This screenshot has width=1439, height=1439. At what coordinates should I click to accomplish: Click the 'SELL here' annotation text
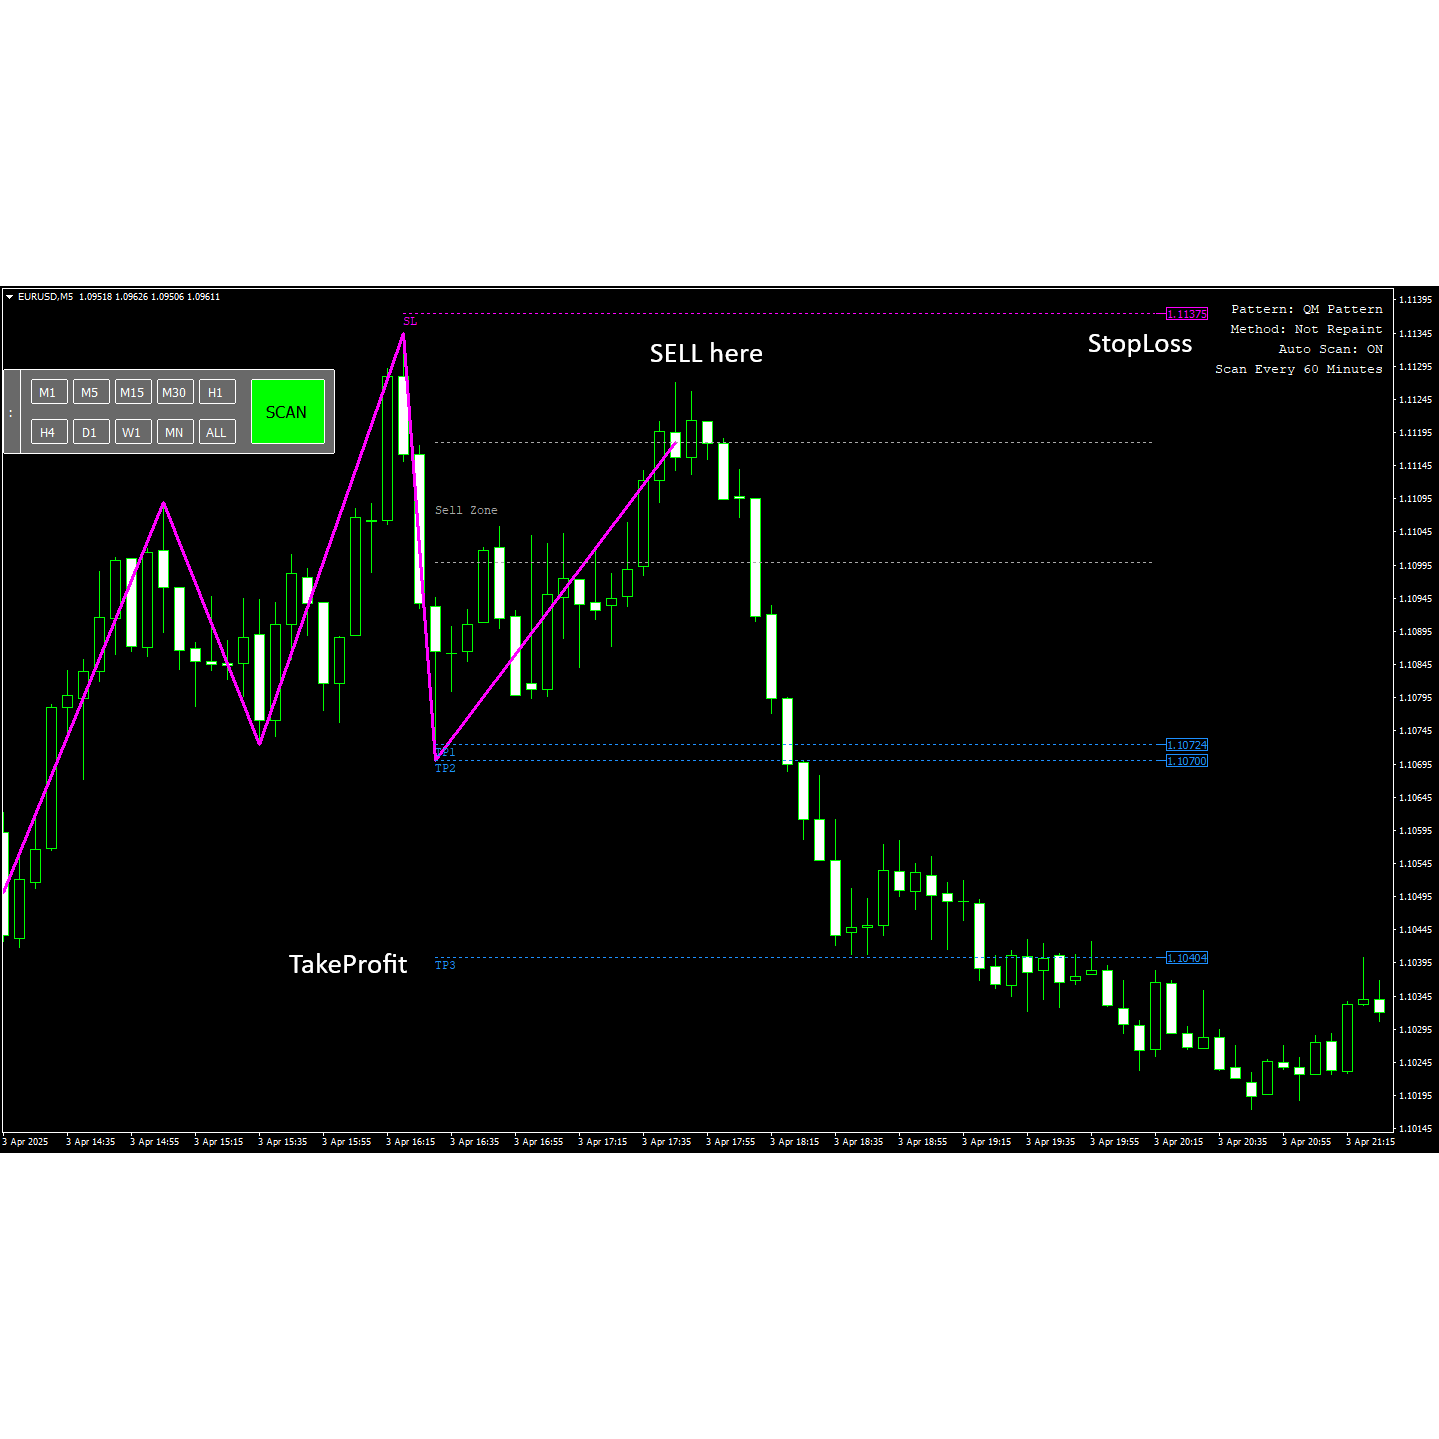point(706,353)
